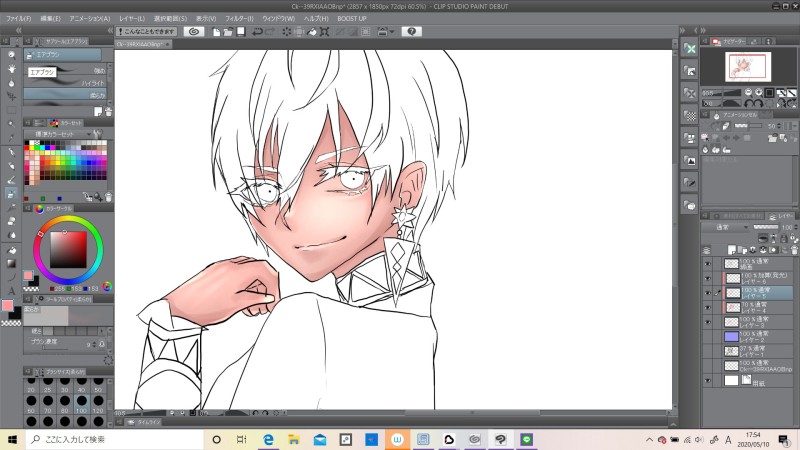Screen dimensions: 800x450
Task: Toggle visibility of レイヤー6 layer
Action: [708, 278]
